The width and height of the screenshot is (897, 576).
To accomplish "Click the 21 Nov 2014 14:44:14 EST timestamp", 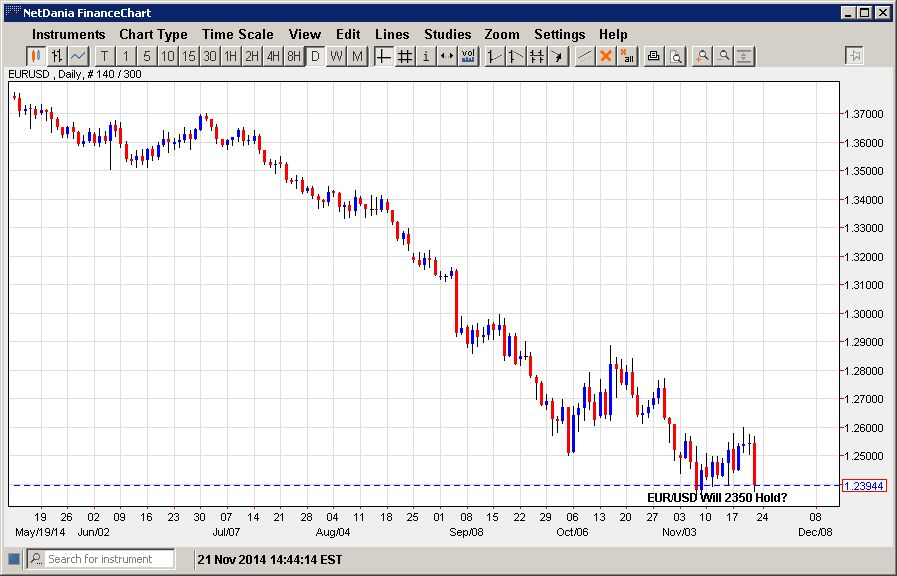I will click(270, 559).
